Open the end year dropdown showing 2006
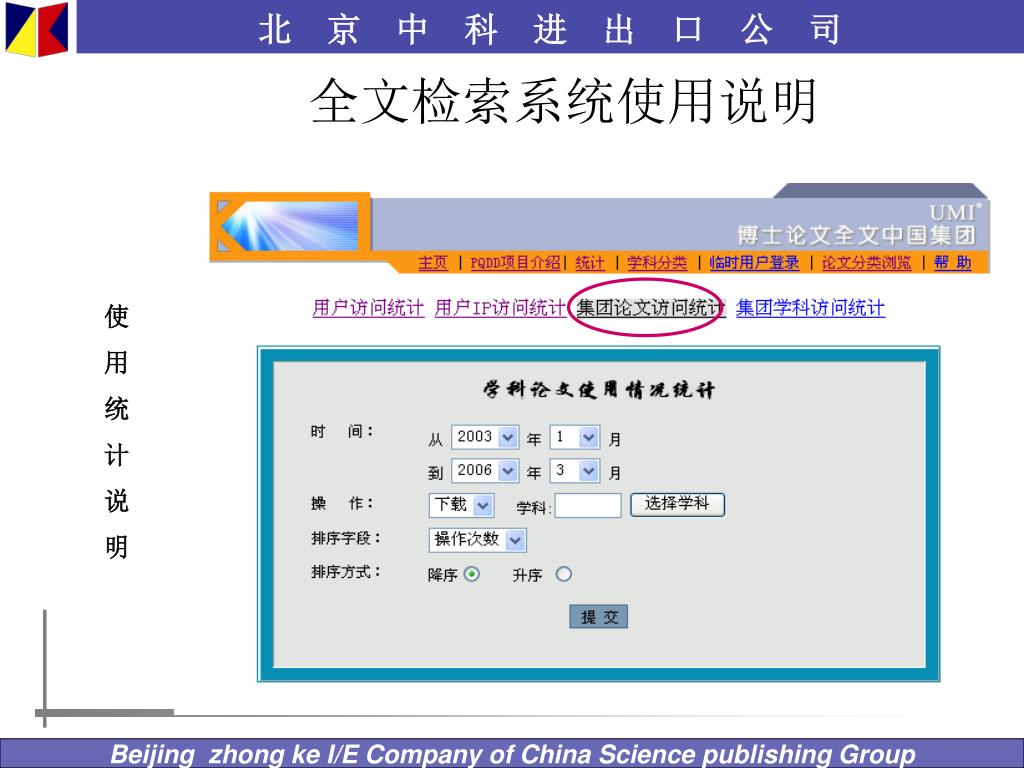Screen dimensions: 1024x768 (x=485, y=471)
